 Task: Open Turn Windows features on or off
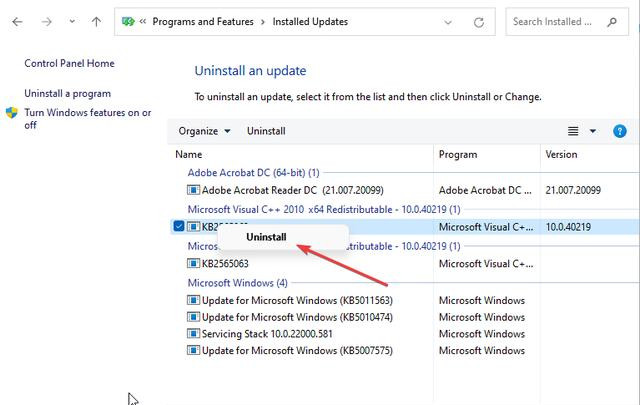(x=87, y=118)
